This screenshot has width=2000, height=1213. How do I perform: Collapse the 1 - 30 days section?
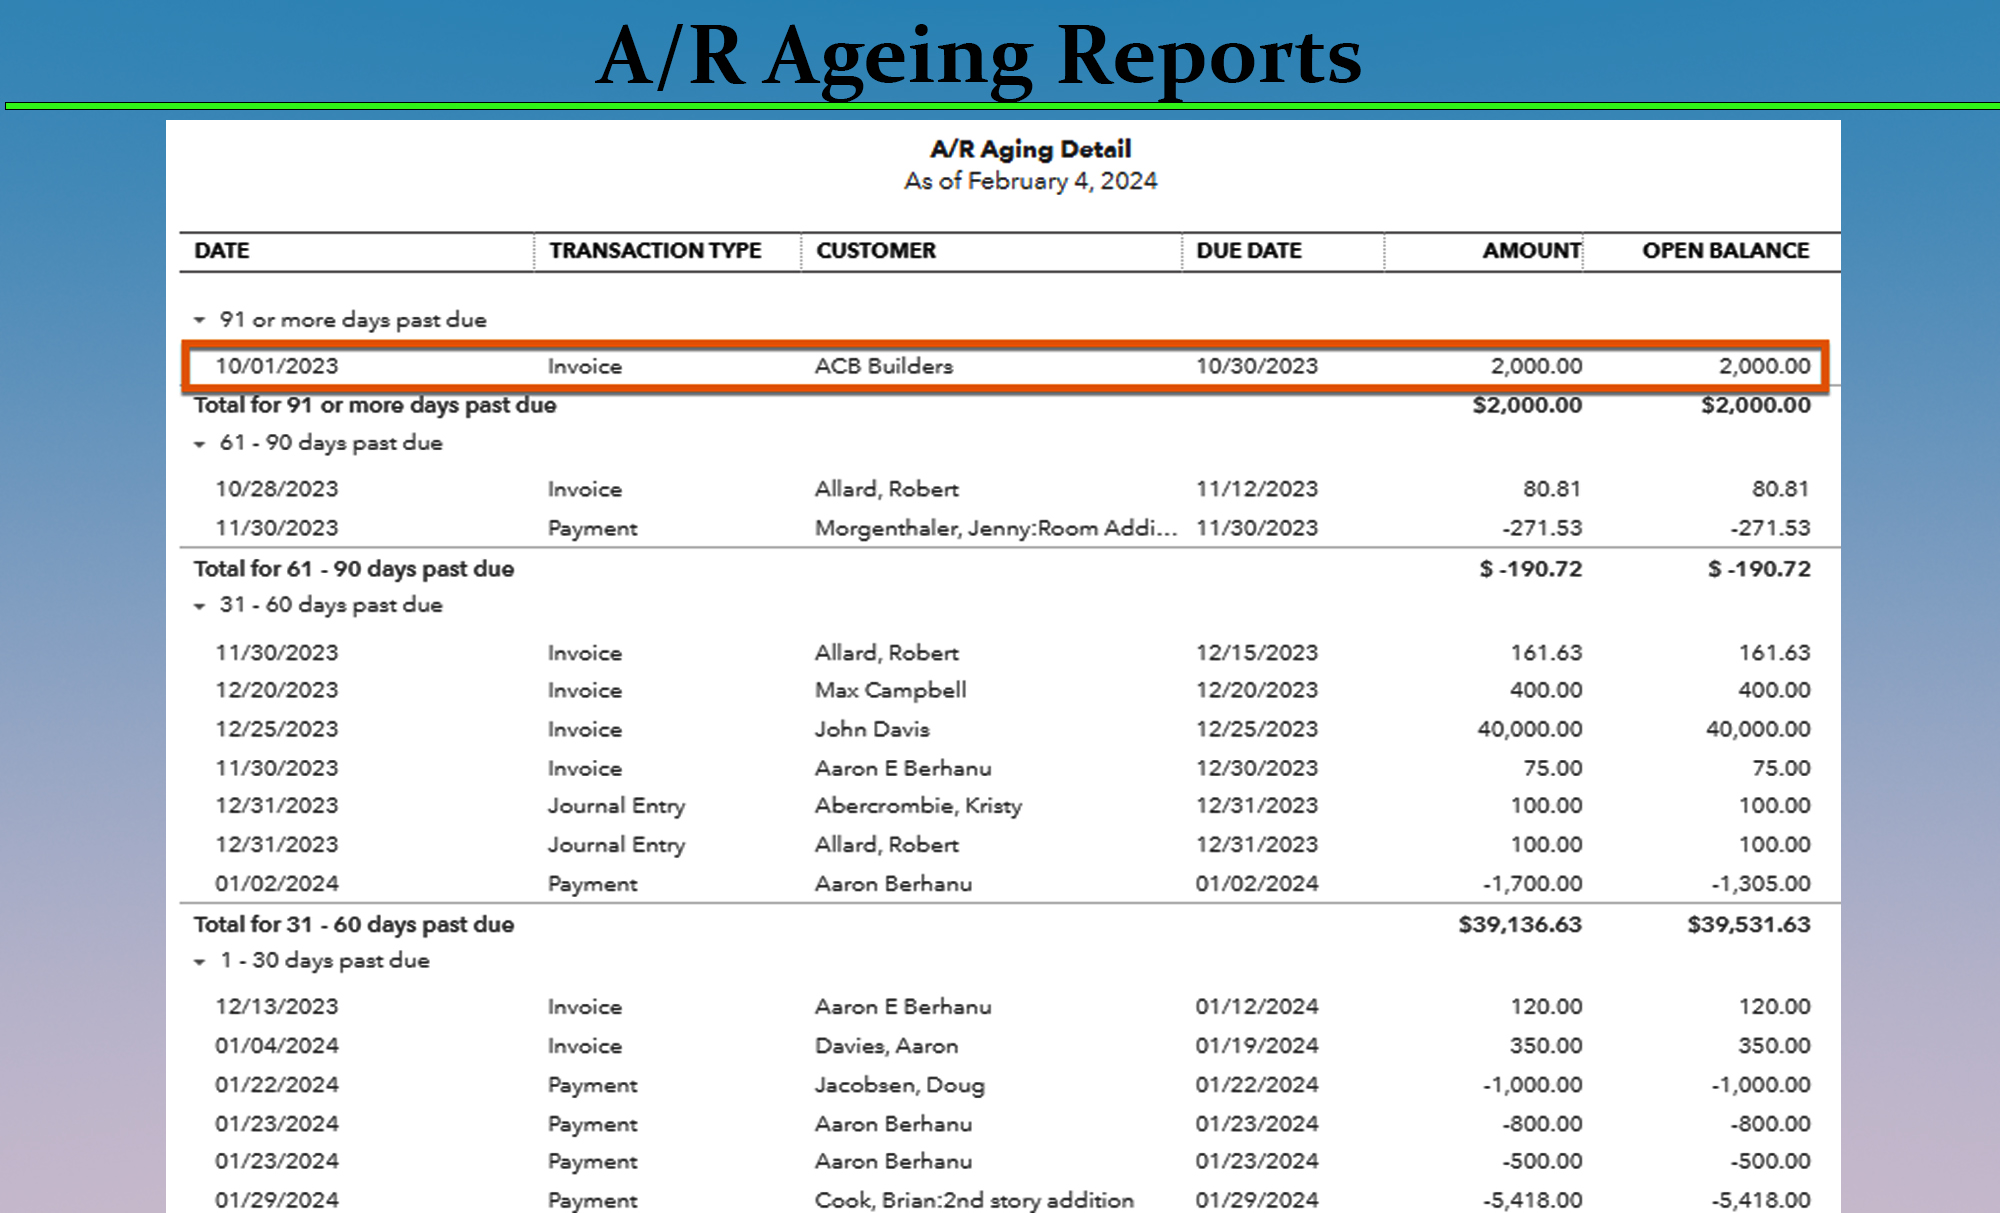click(x=199, y=961)
